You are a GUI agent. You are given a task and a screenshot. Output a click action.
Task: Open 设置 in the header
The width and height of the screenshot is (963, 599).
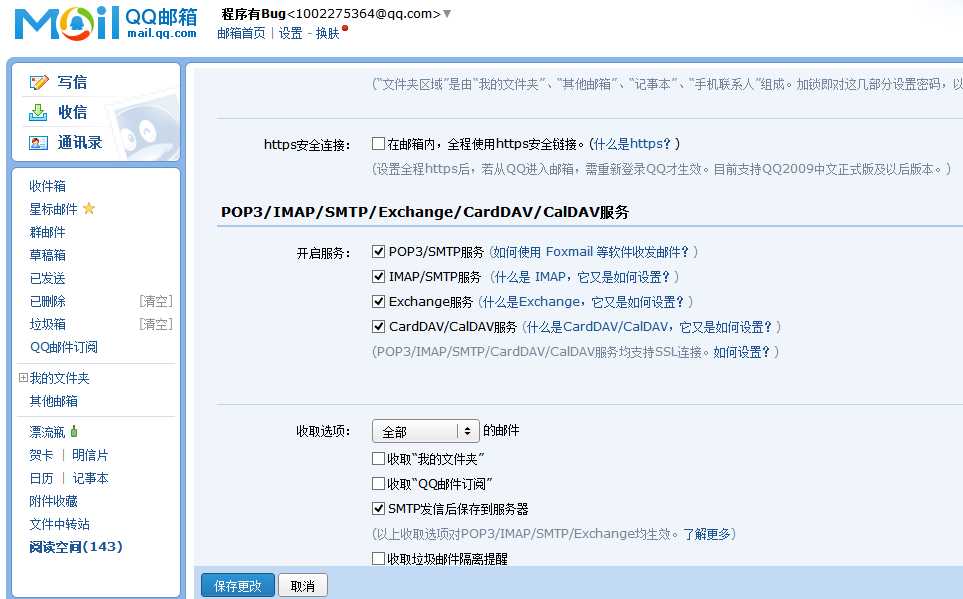290,33
